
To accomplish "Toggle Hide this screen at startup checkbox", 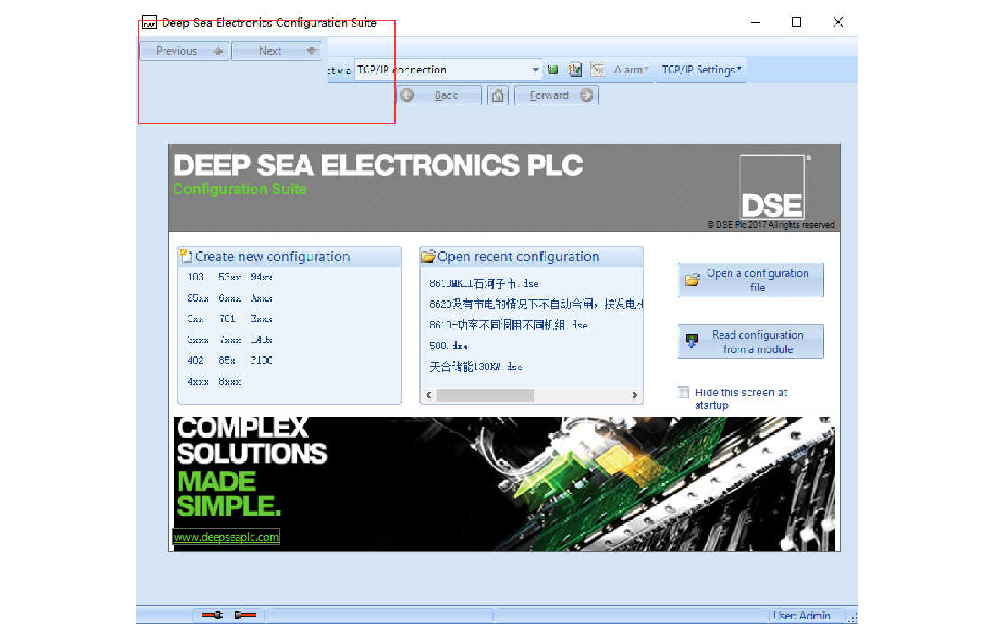I will [x=684, y=392].
